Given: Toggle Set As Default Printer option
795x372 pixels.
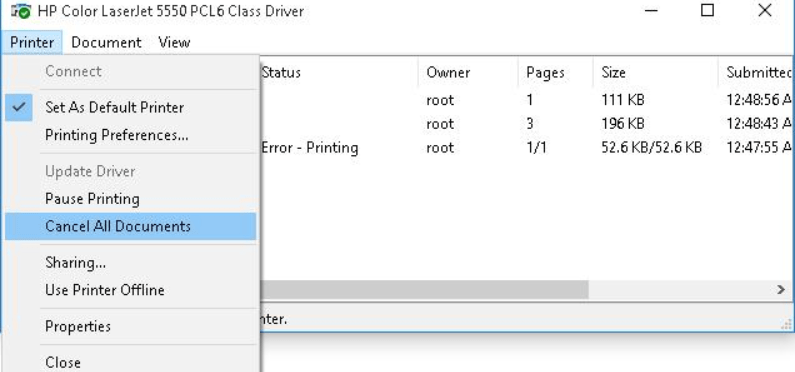Looking at the screenshot, I should 131,107.
